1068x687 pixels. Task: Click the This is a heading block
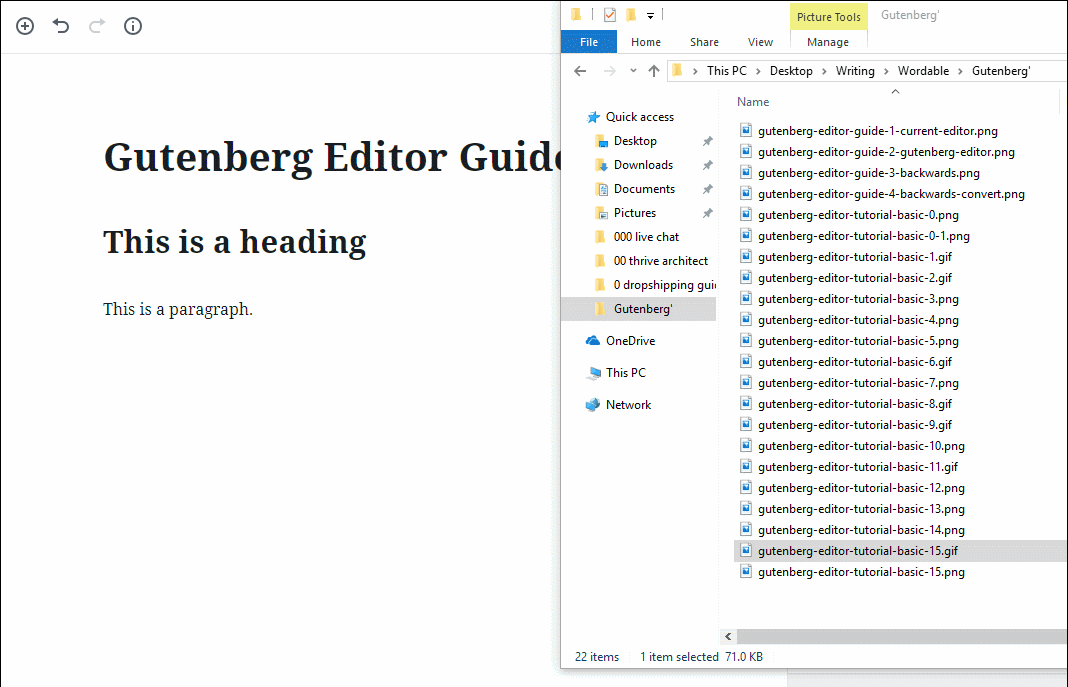235,242
